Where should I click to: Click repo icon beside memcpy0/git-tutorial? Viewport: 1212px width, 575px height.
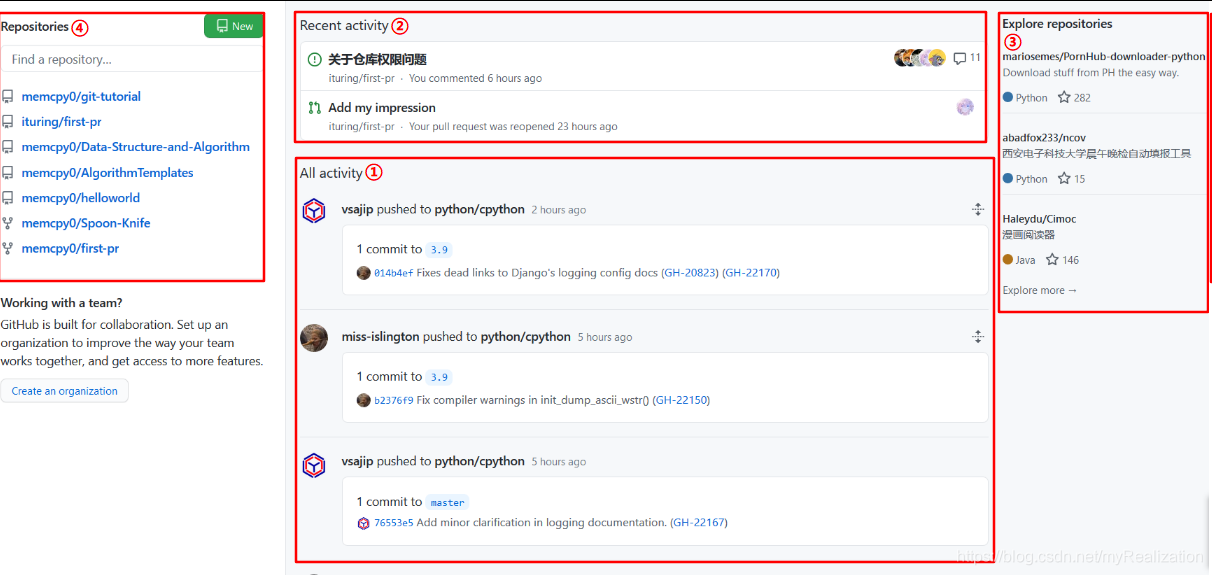pyautogui.click(x=8, y=97)
